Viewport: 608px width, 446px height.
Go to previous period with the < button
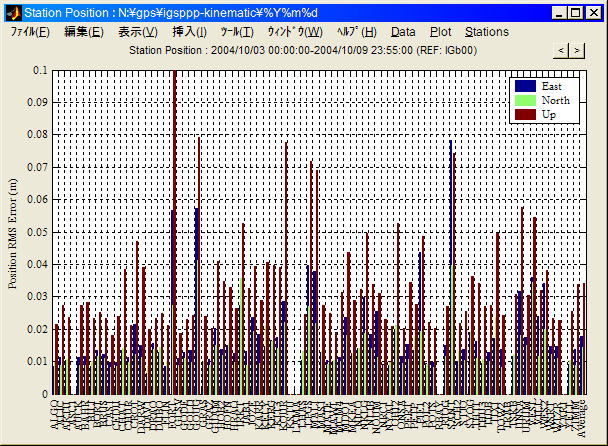pyautogui.click(x=562, y=50)
